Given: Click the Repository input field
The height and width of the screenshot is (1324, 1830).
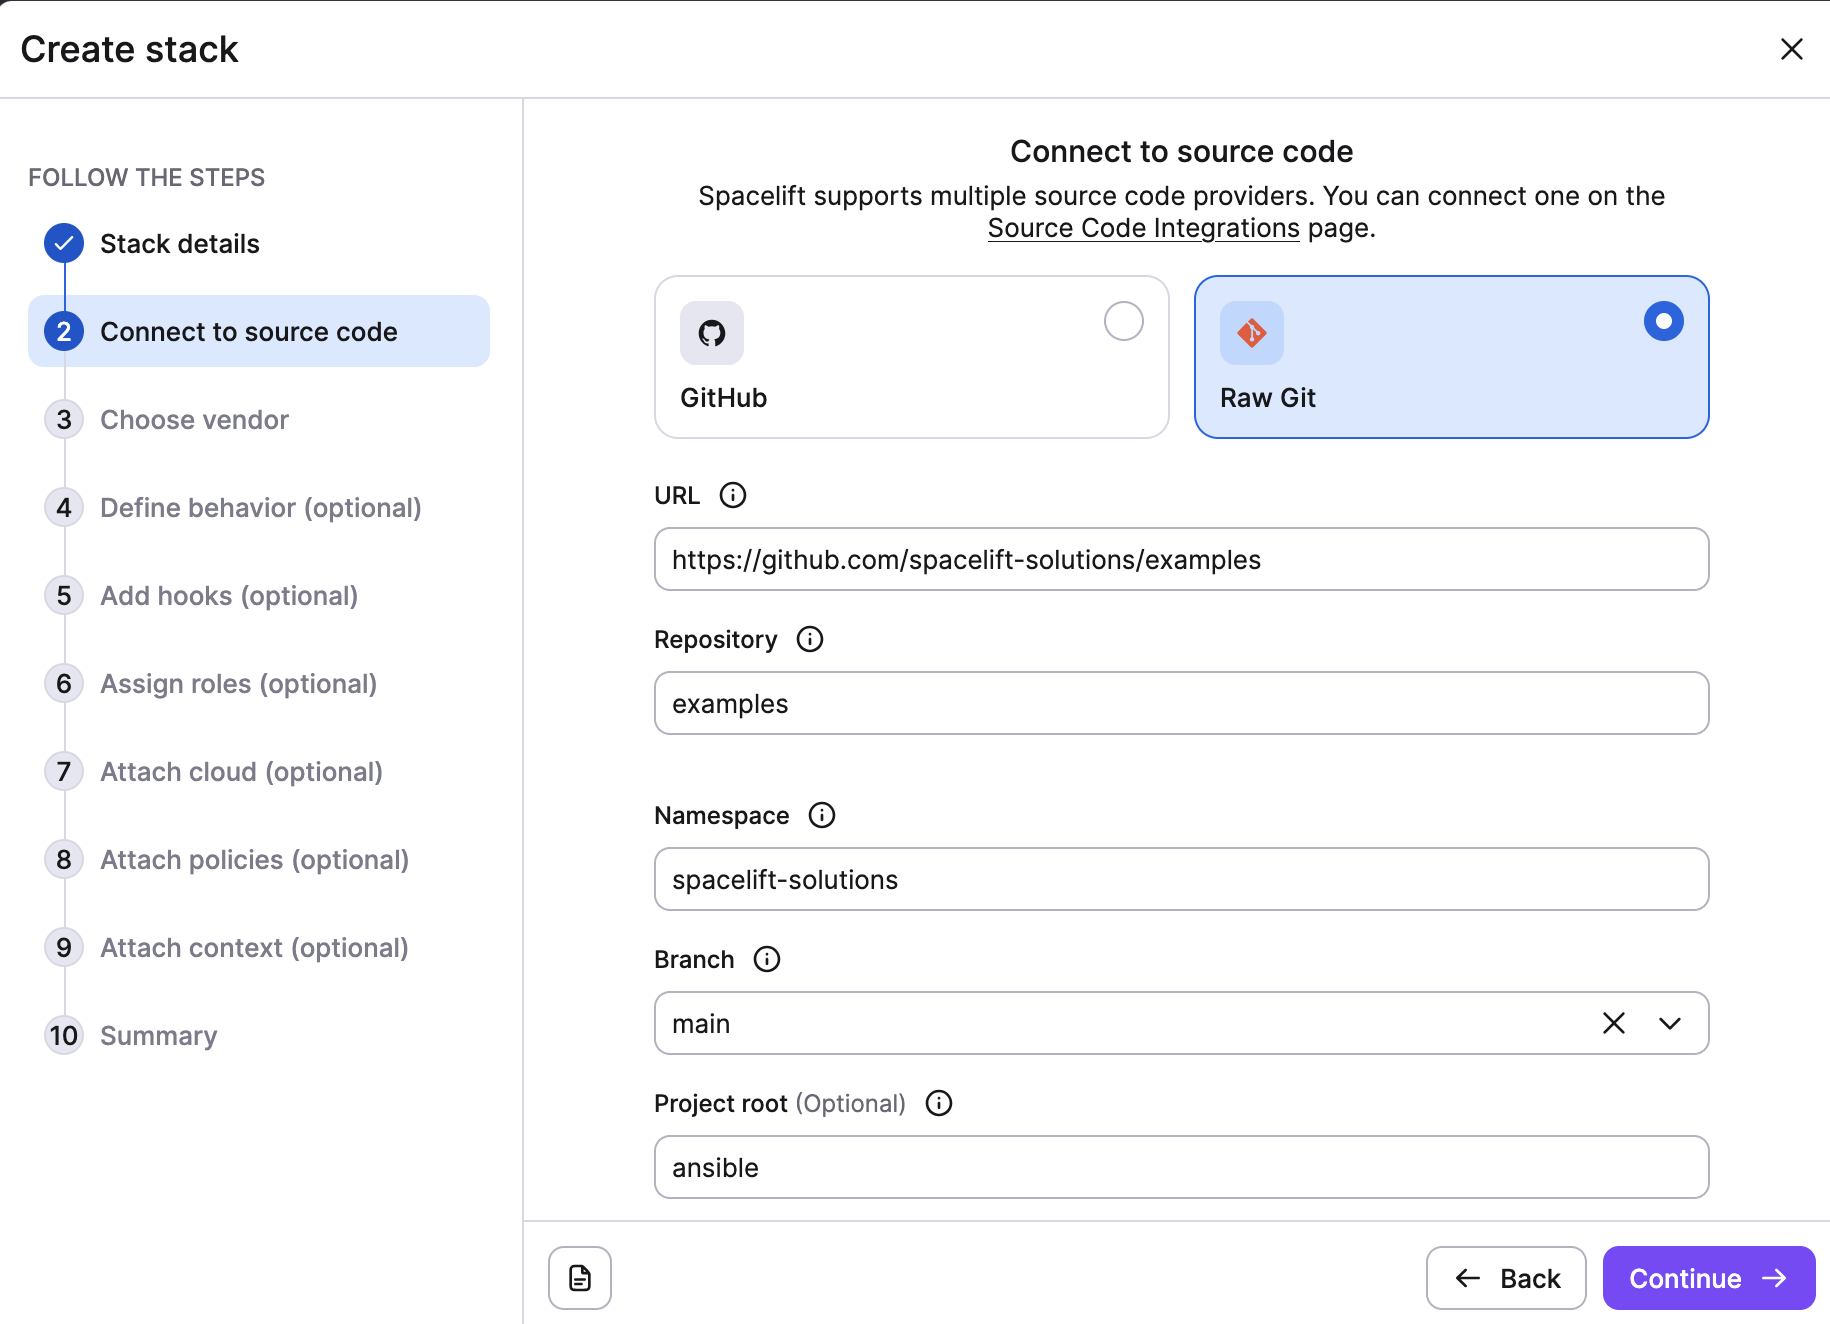Looking at the screenshot, I should point(1182,703).
